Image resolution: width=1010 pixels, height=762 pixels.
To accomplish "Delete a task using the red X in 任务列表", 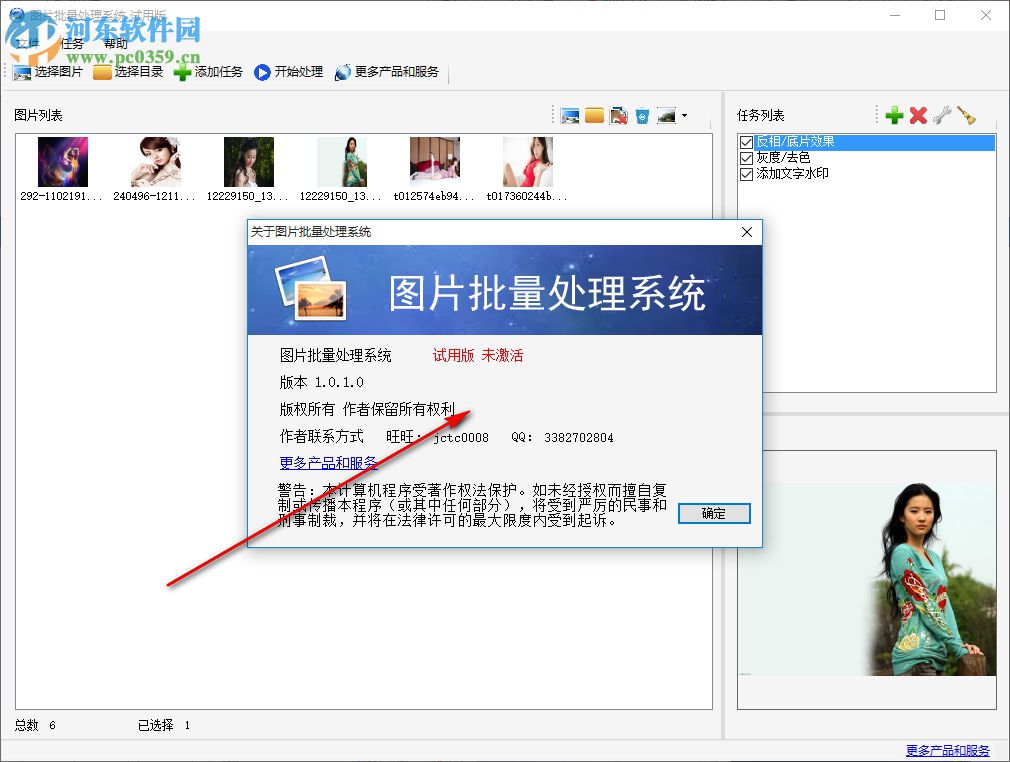I will [918, 114].
